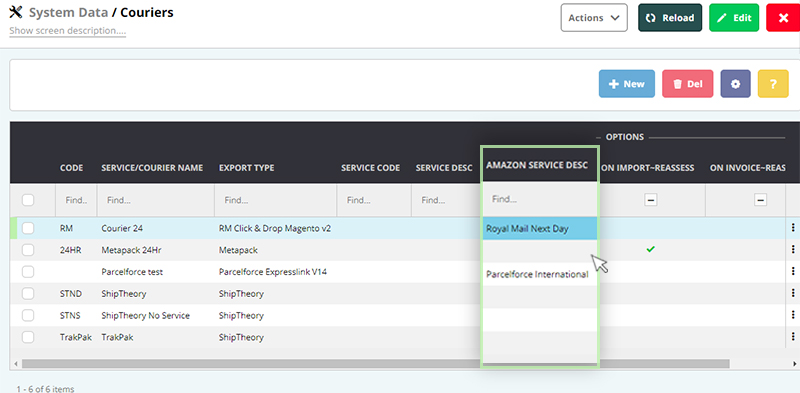Viewport: 800px width, 393px height.
Task: Sort by Code column header
Action: [x=71, y=168]
